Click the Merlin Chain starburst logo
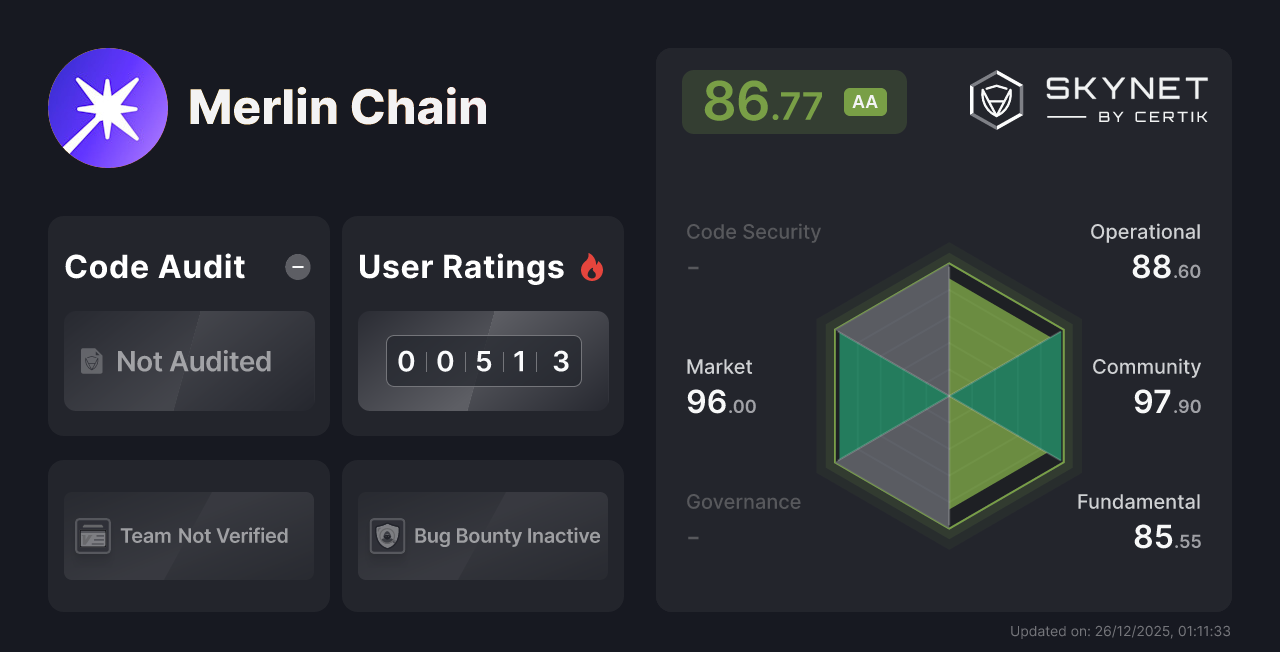 108,107
